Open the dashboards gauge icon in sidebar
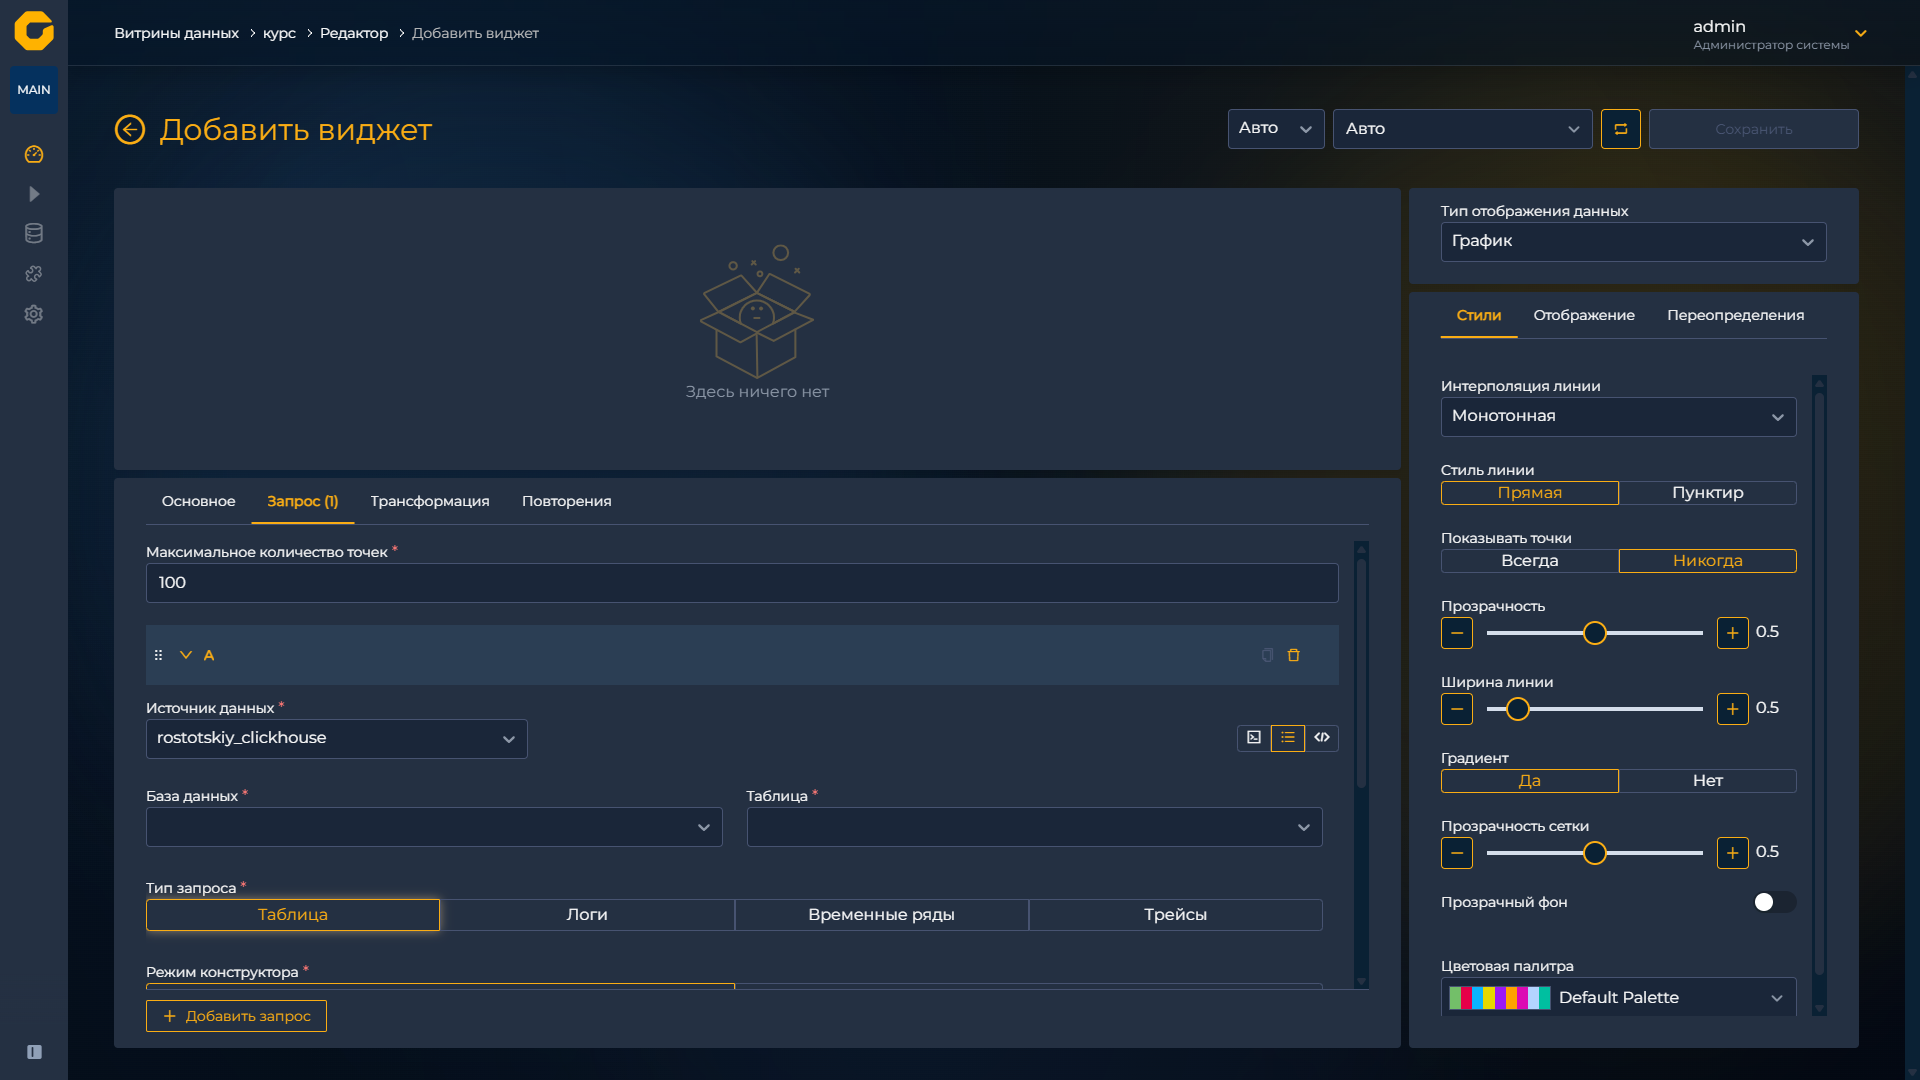The width and height of the screenshot is (1920, 1080). tap(34, 154)
